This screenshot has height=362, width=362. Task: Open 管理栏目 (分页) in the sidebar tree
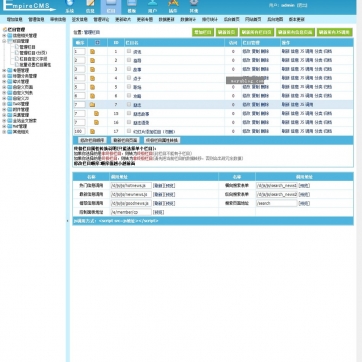(x=33, y=53)
